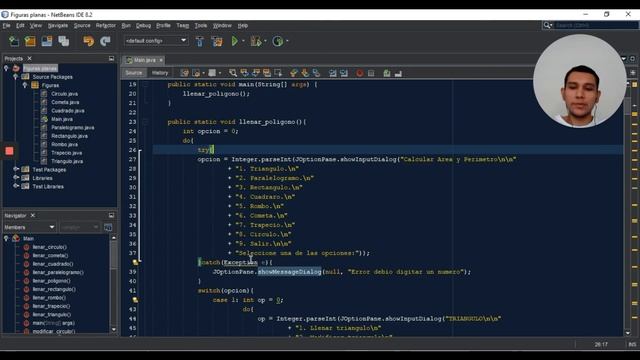
Task: Click the hint lightbulb at line 38
Action: pyautogui.click(x=135, y=262)
